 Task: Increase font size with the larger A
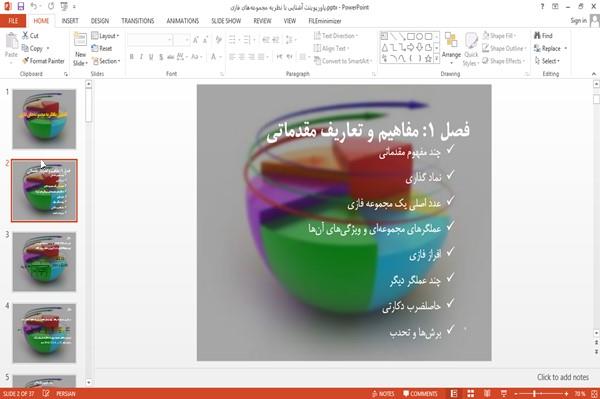coord(196,40)
